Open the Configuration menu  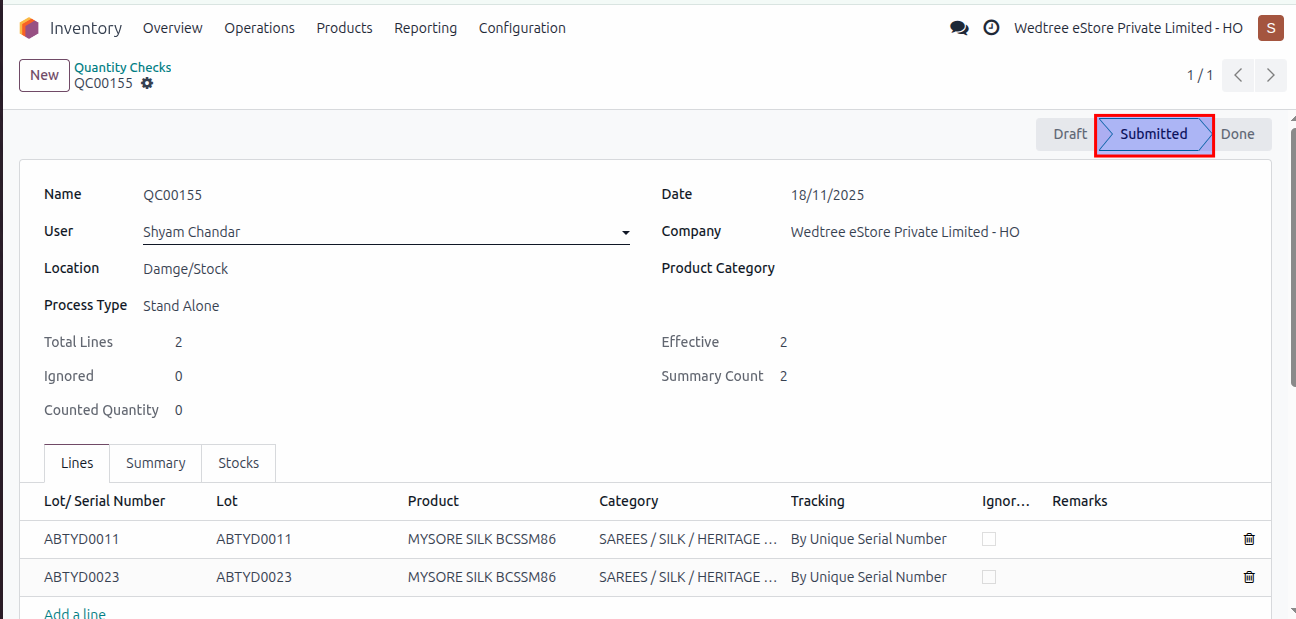tap(522, 28)
